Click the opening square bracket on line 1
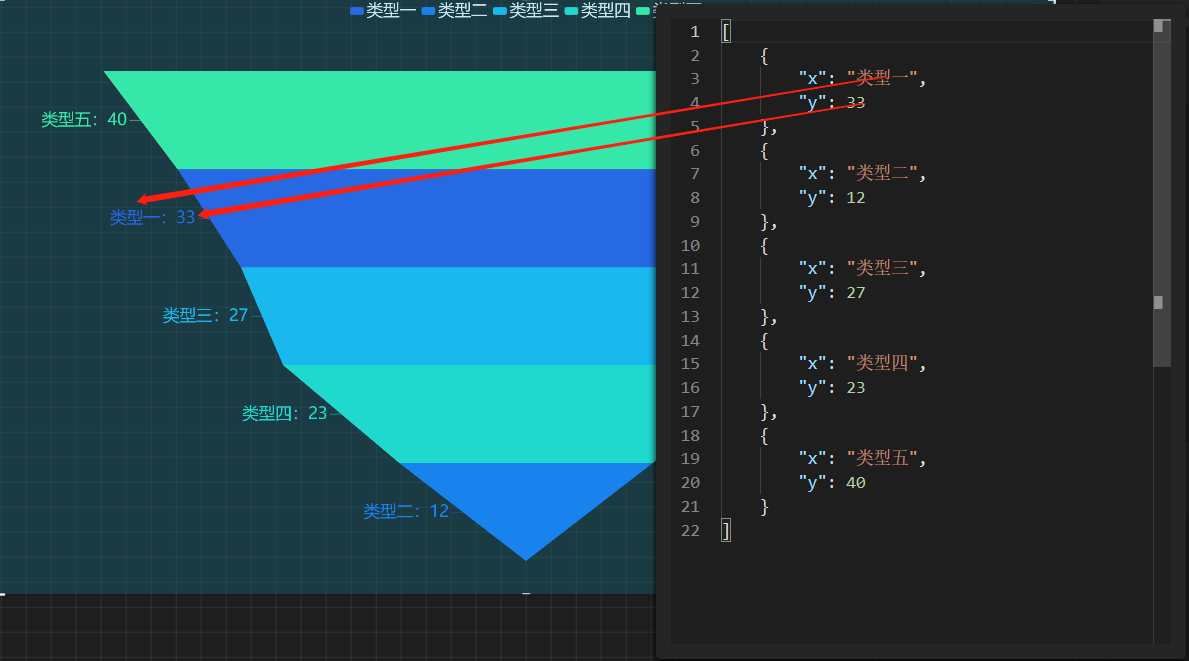The width and height of the screenshot is (1189, 661). (726, 32)
